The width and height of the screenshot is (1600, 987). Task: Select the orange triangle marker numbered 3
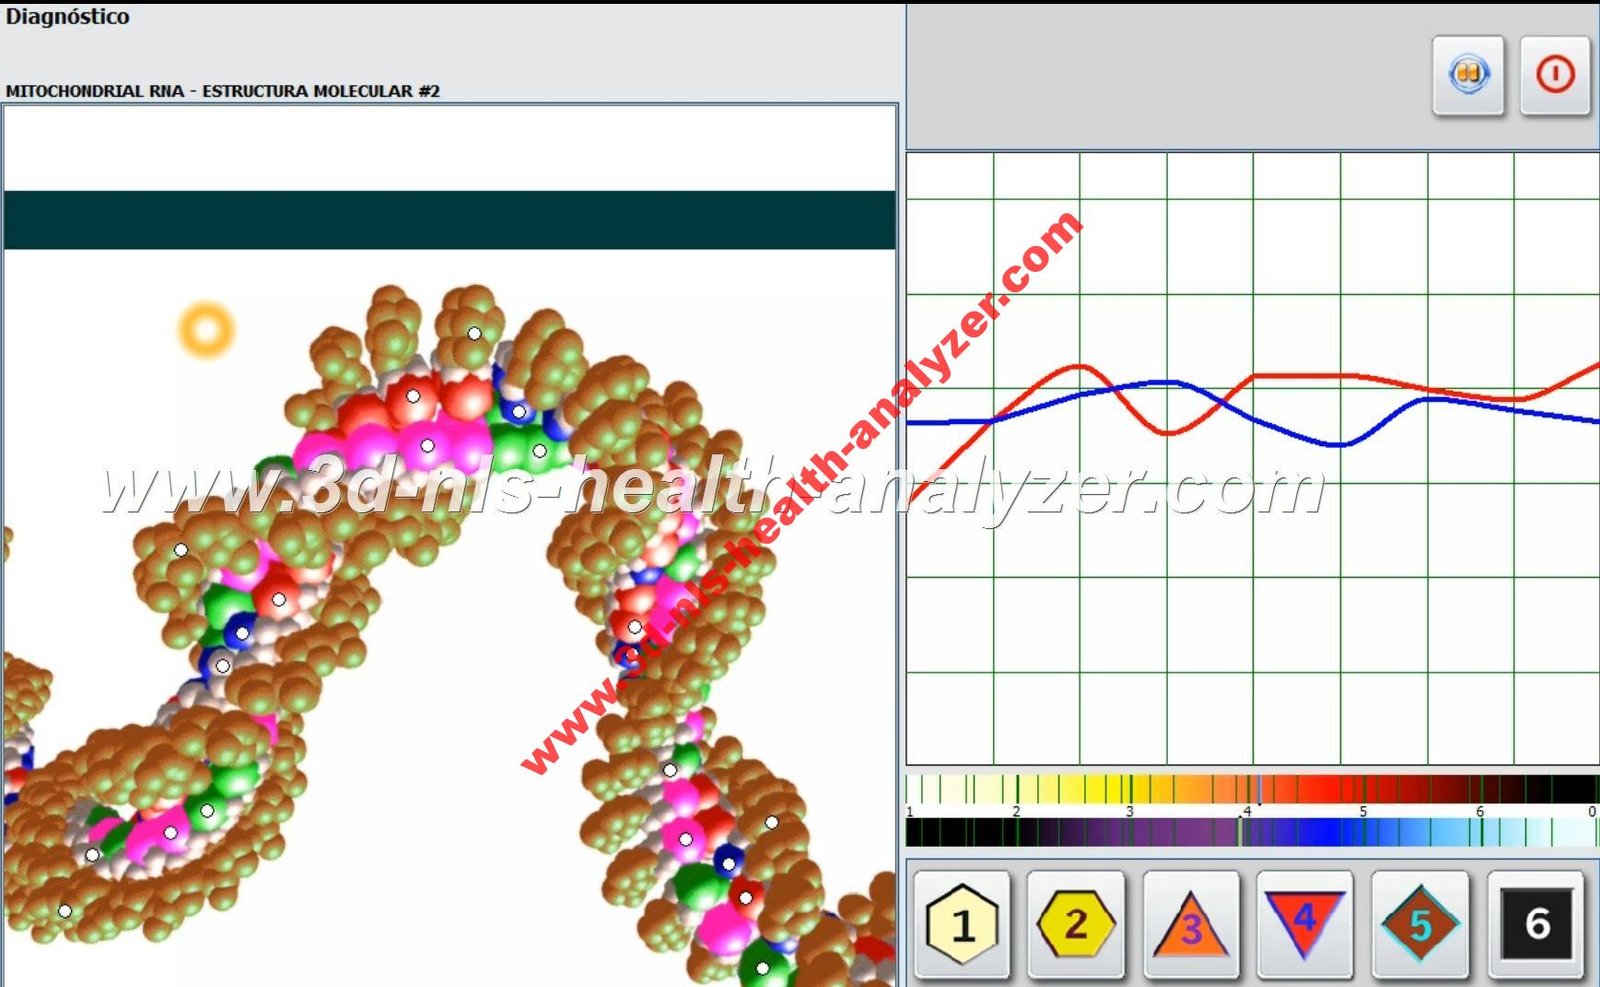tap(1189, 929)
